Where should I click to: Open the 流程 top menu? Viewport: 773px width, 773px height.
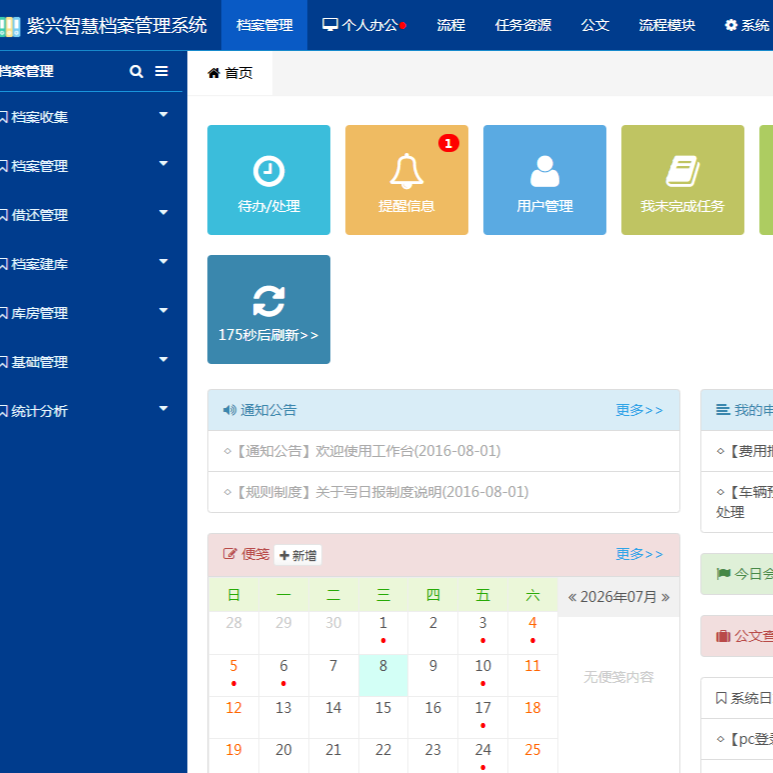451,25
